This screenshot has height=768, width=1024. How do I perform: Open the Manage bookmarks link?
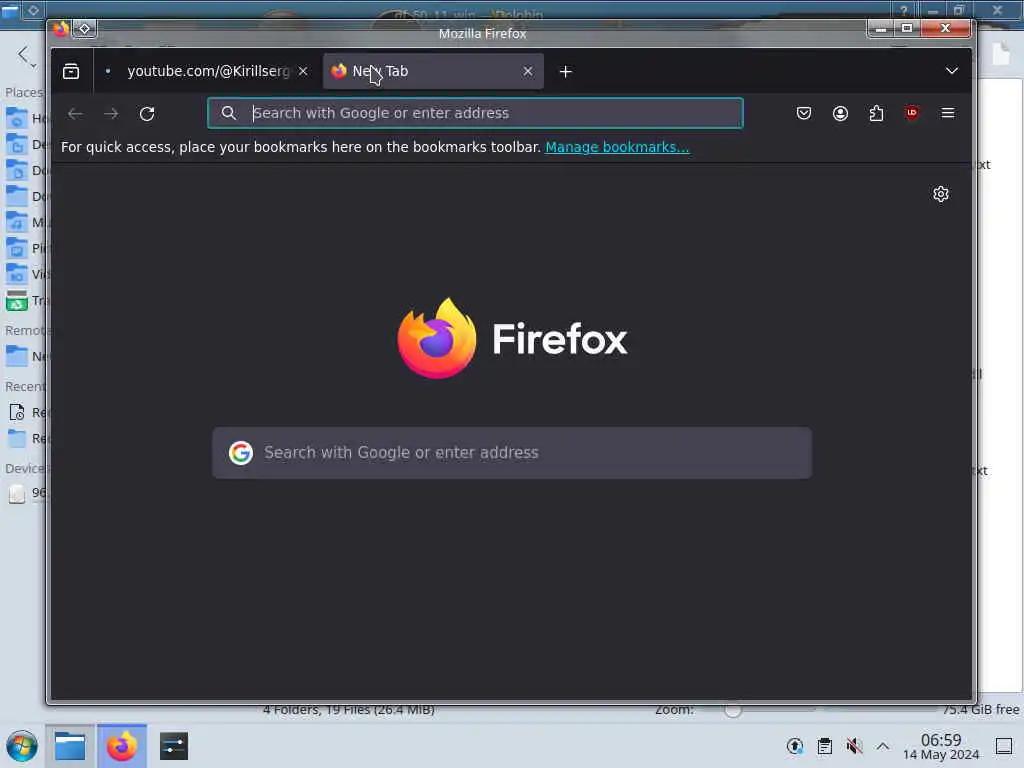point(617,147)
